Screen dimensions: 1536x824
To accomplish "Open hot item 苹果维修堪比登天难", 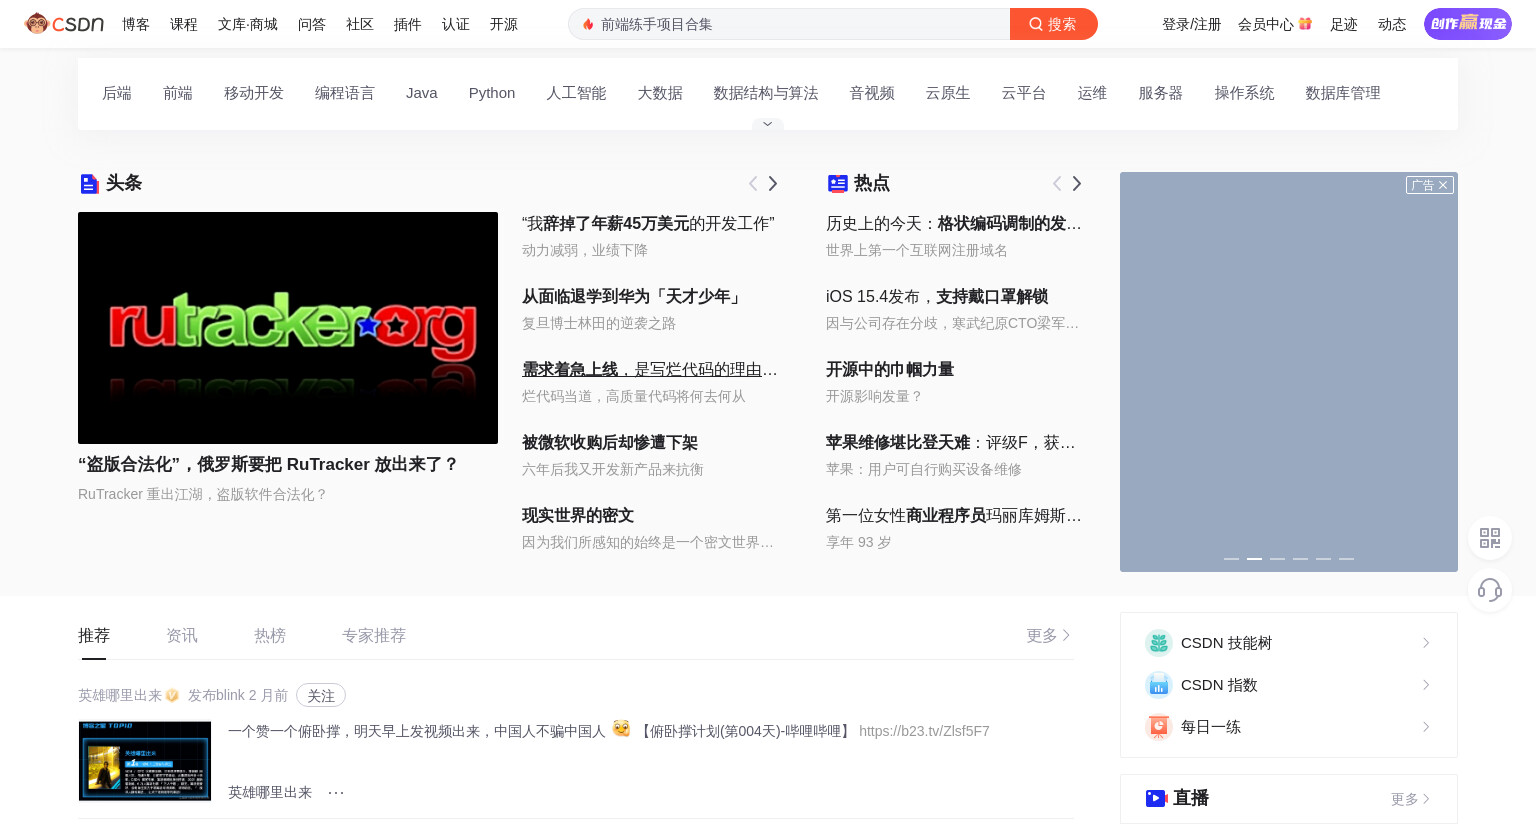I will pyautogui.click(x=951, y=442).
